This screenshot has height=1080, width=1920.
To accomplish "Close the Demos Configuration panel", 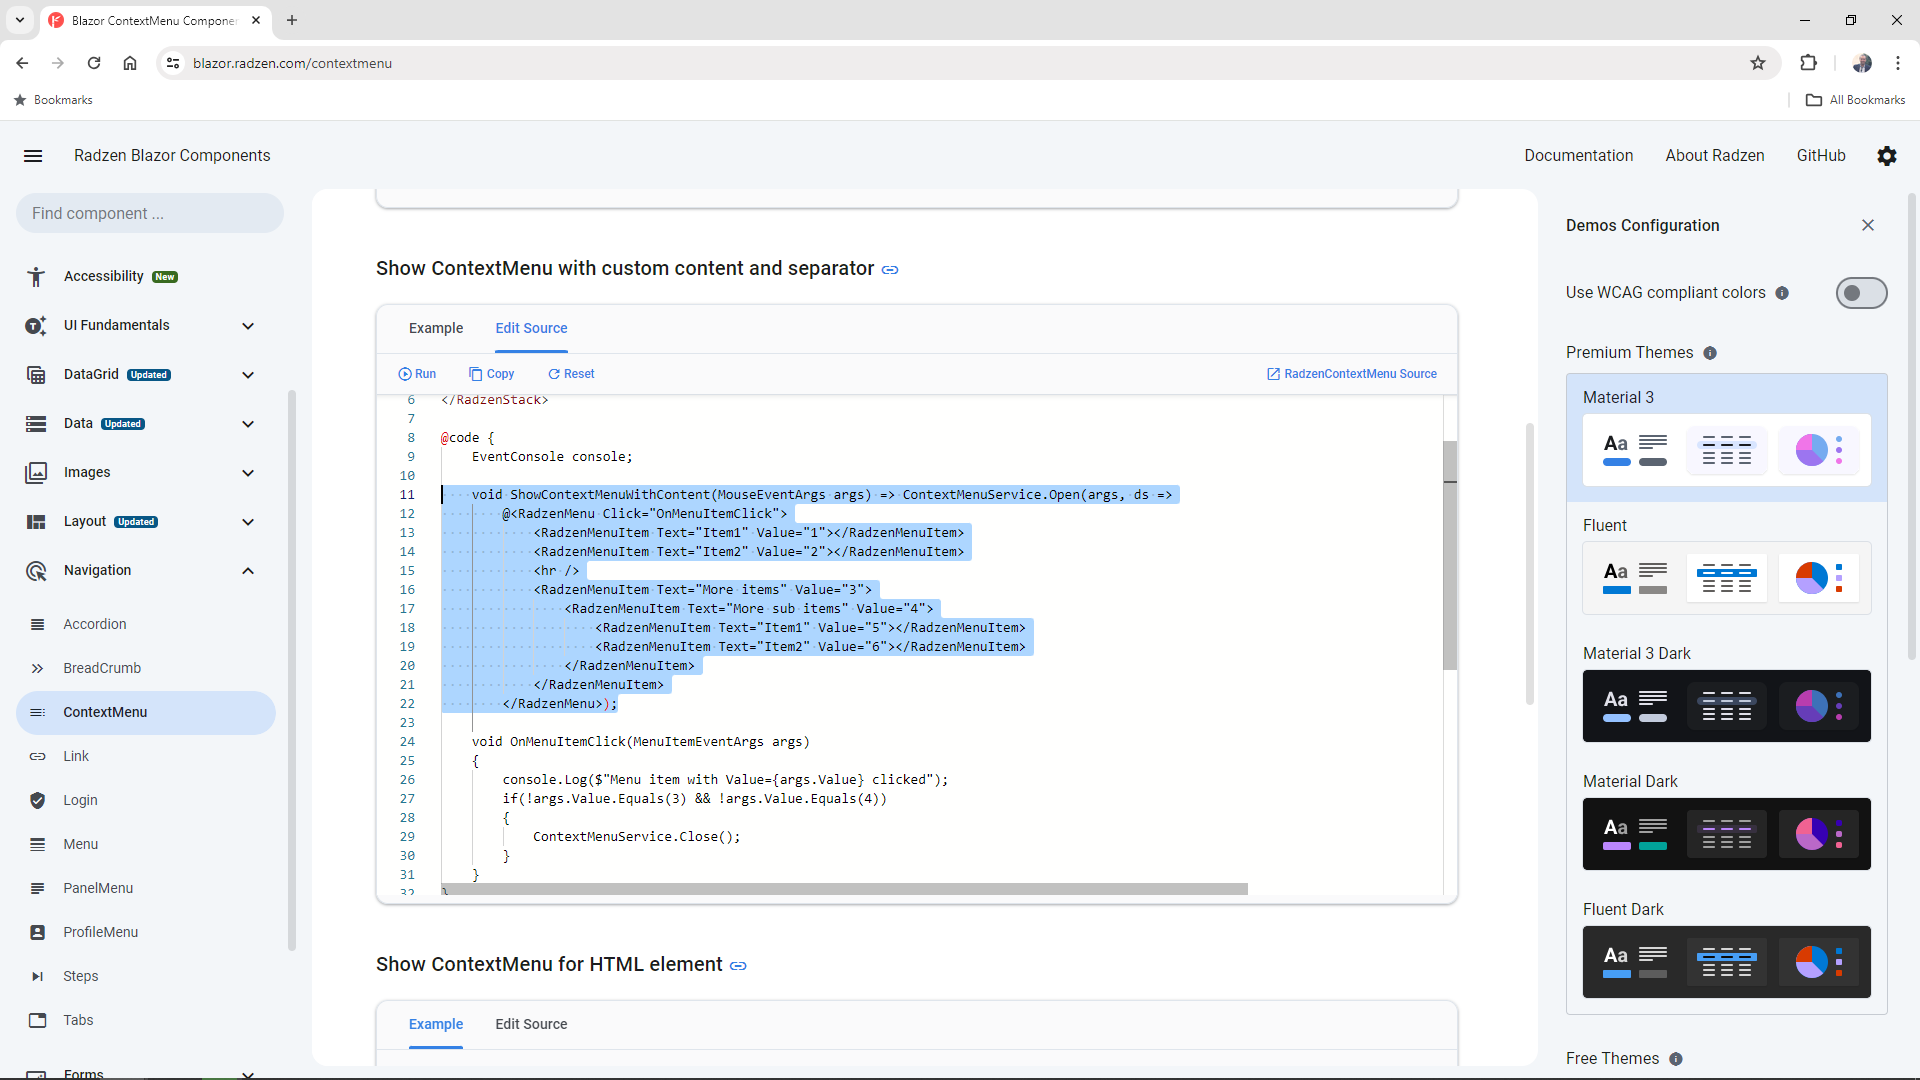I will pos(1868,225).
